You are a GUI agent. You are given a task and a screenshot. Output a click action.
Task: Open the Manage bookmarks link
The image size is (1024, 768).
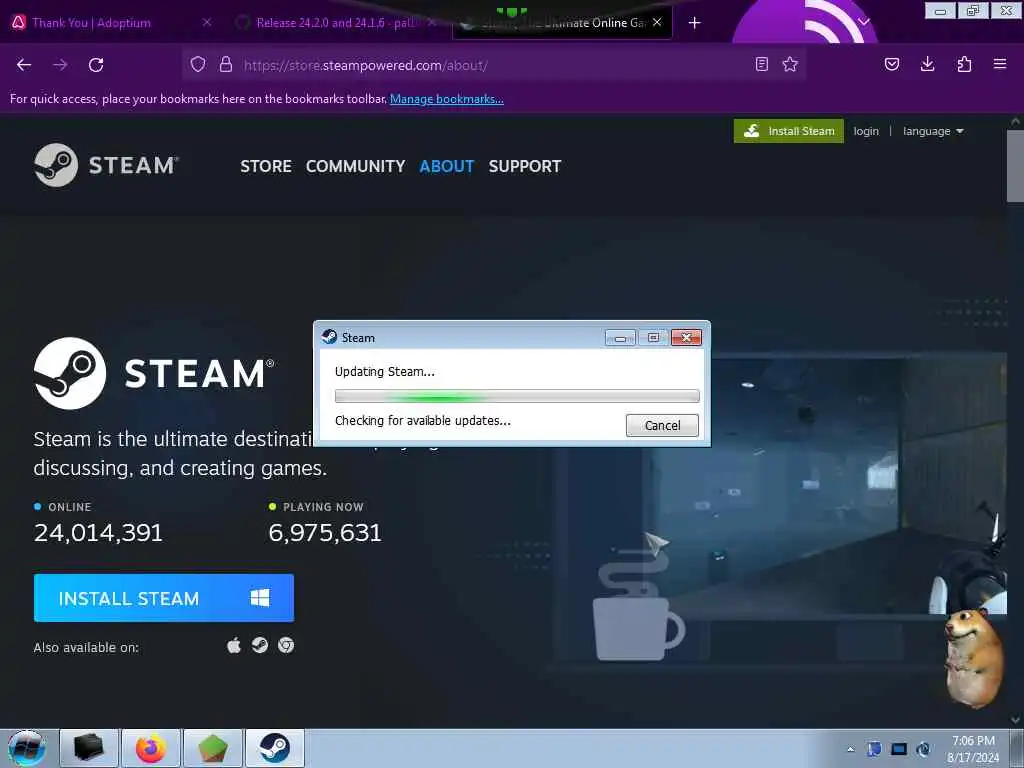pos(447,99)
